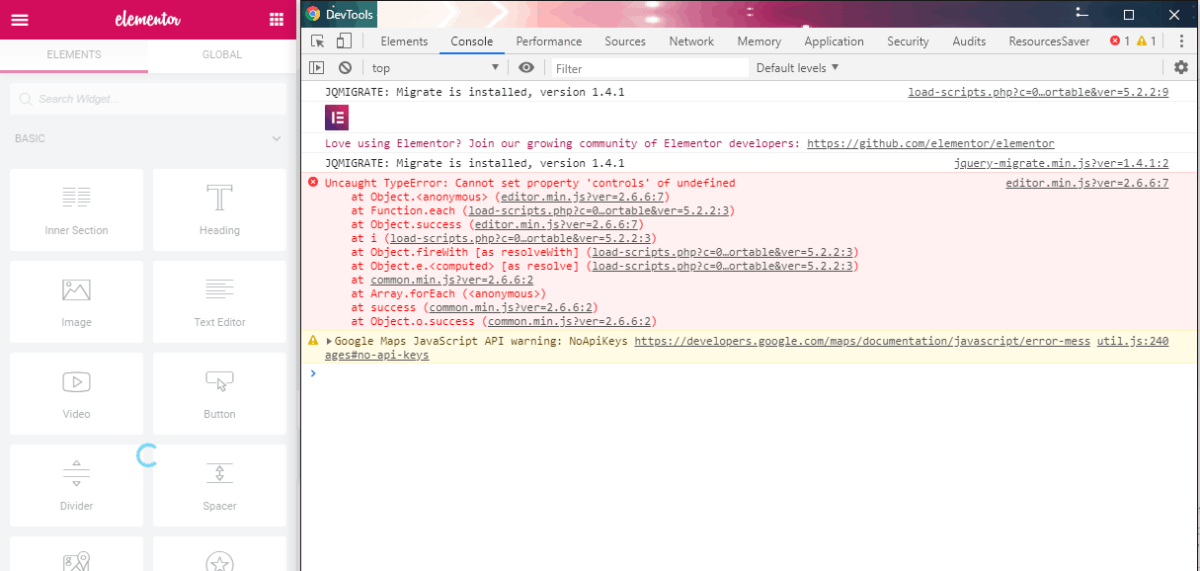Image resolution: width=1200 pixels, height=571 pixels.
Task: Switch to the Audits tab
Action: click(969, 41)
